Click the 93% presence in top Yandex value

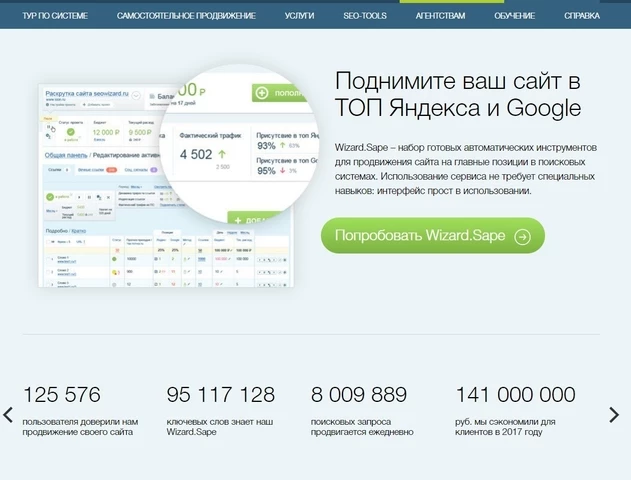(266, 146)
